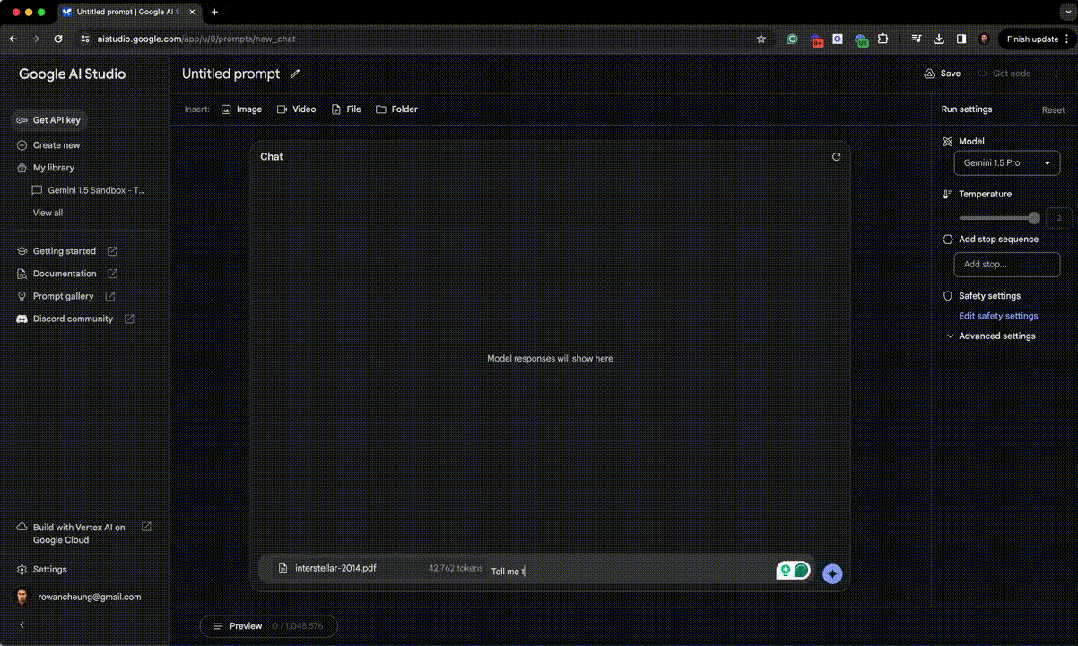1078x646 pixels.
Task: Click the Save button
Action: tap(943, 74)
